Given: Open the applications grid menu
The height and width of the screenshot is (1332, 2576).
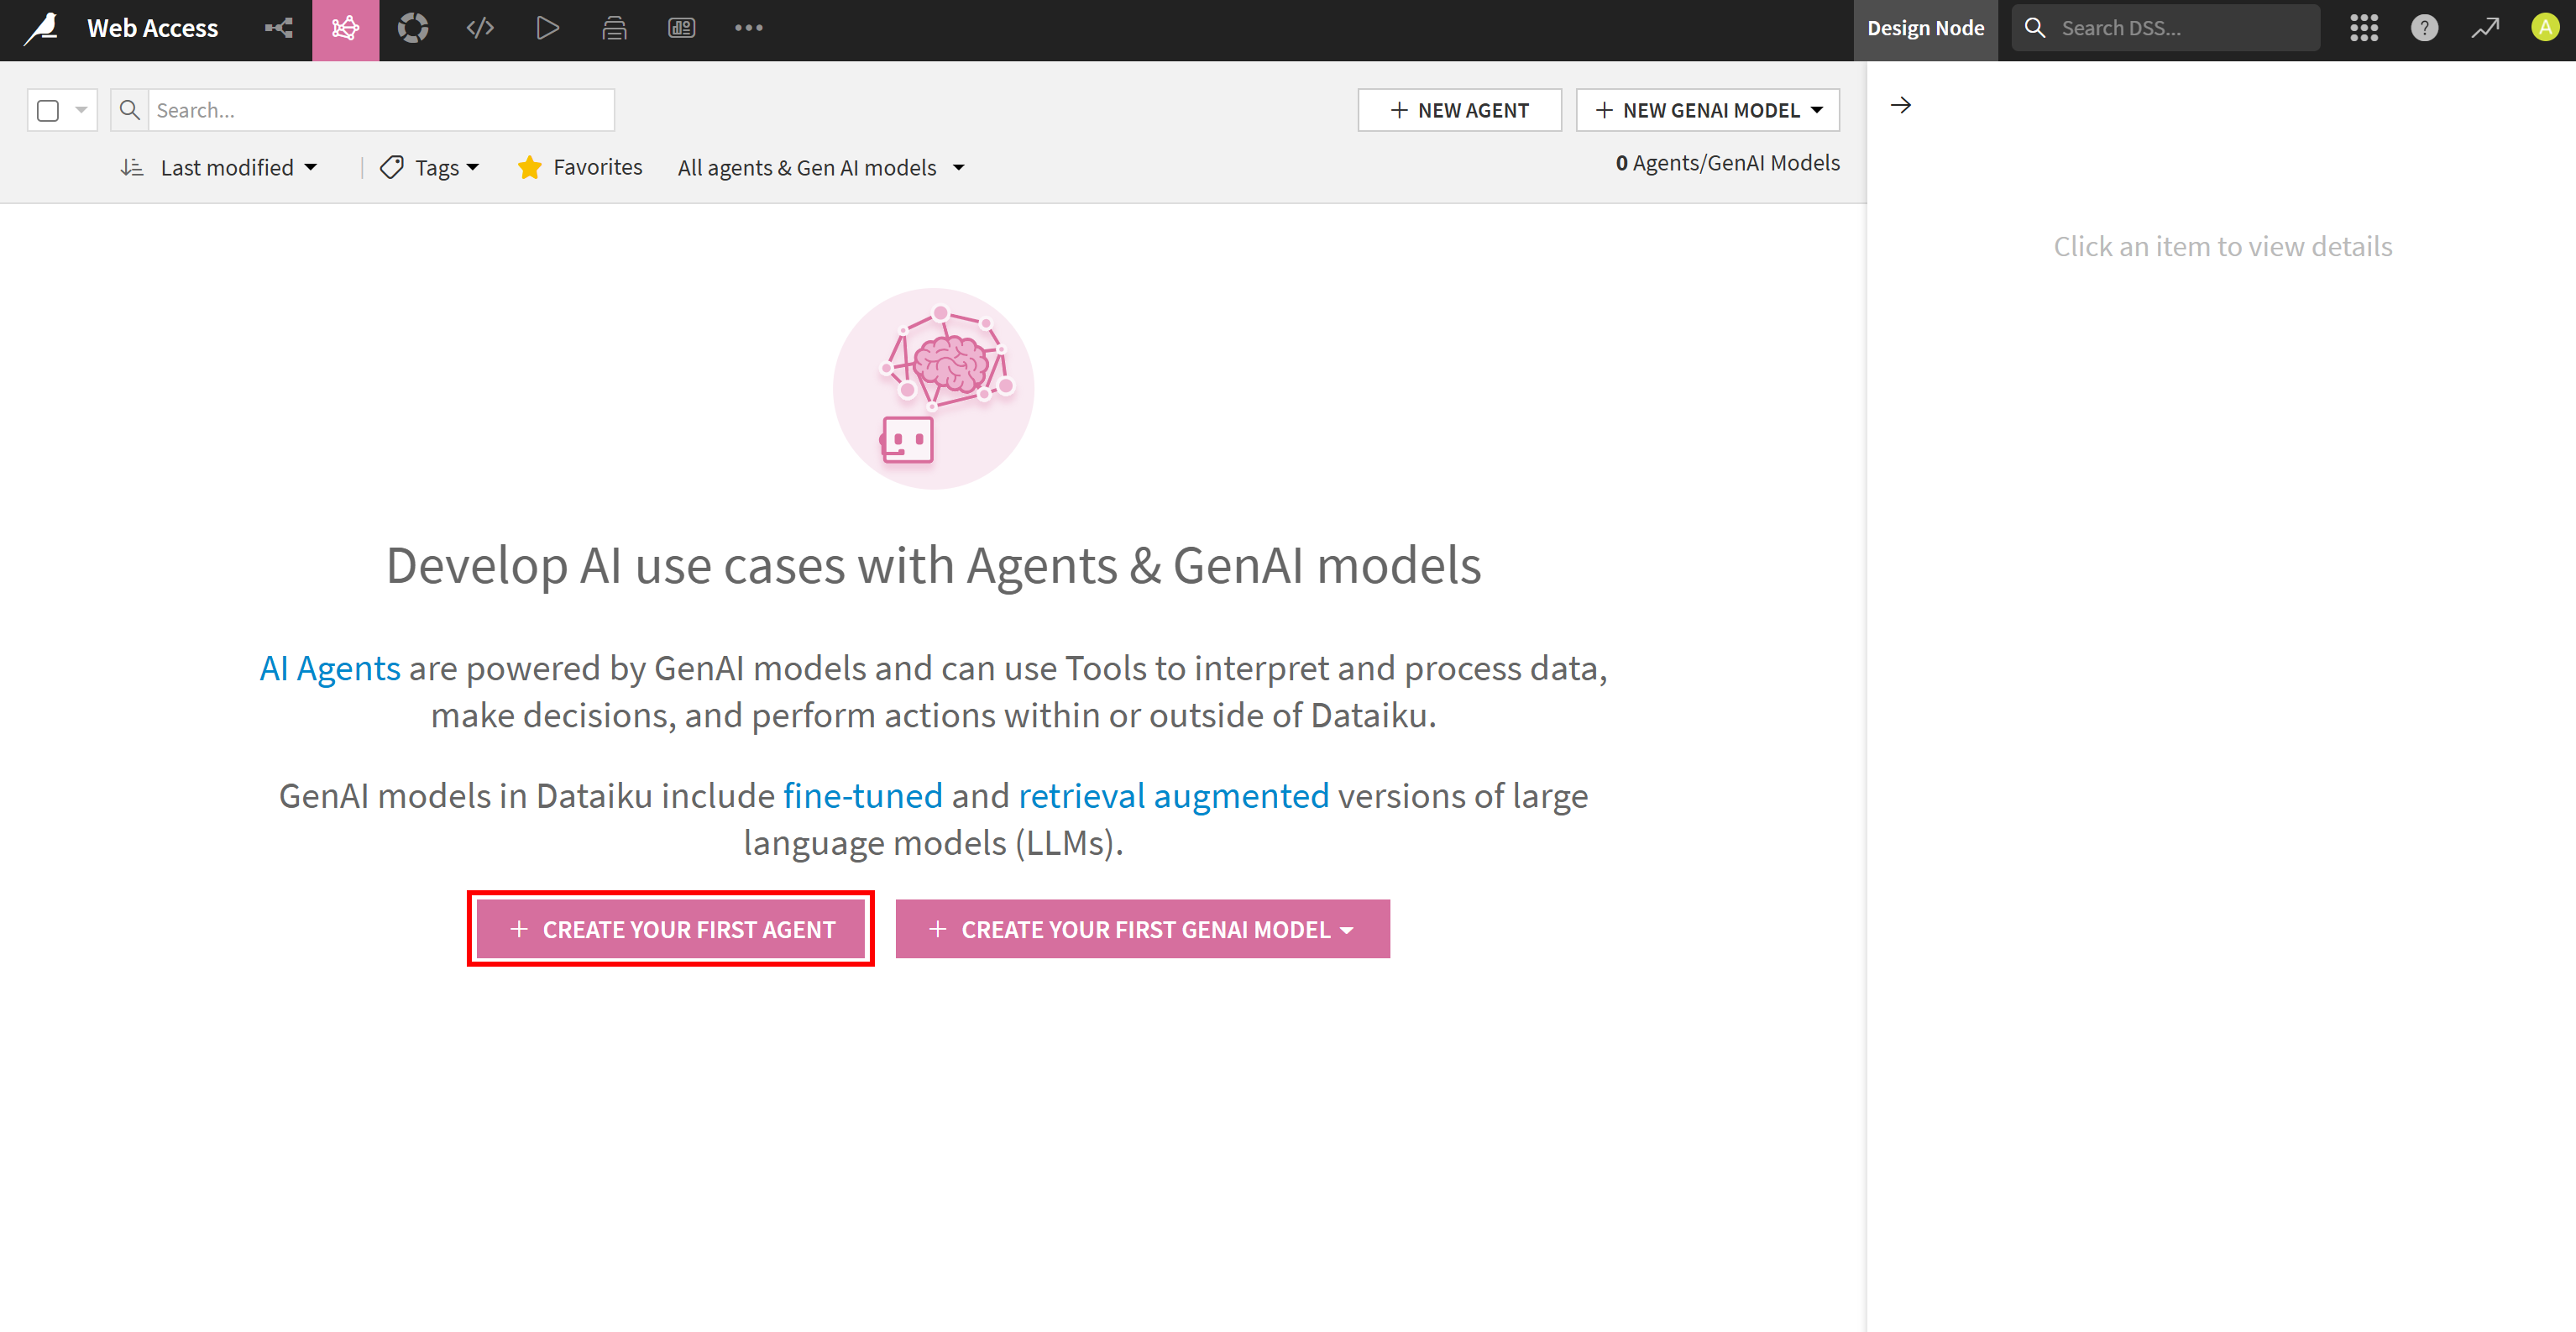Looking at the screenshot, I should (2364, 28).
